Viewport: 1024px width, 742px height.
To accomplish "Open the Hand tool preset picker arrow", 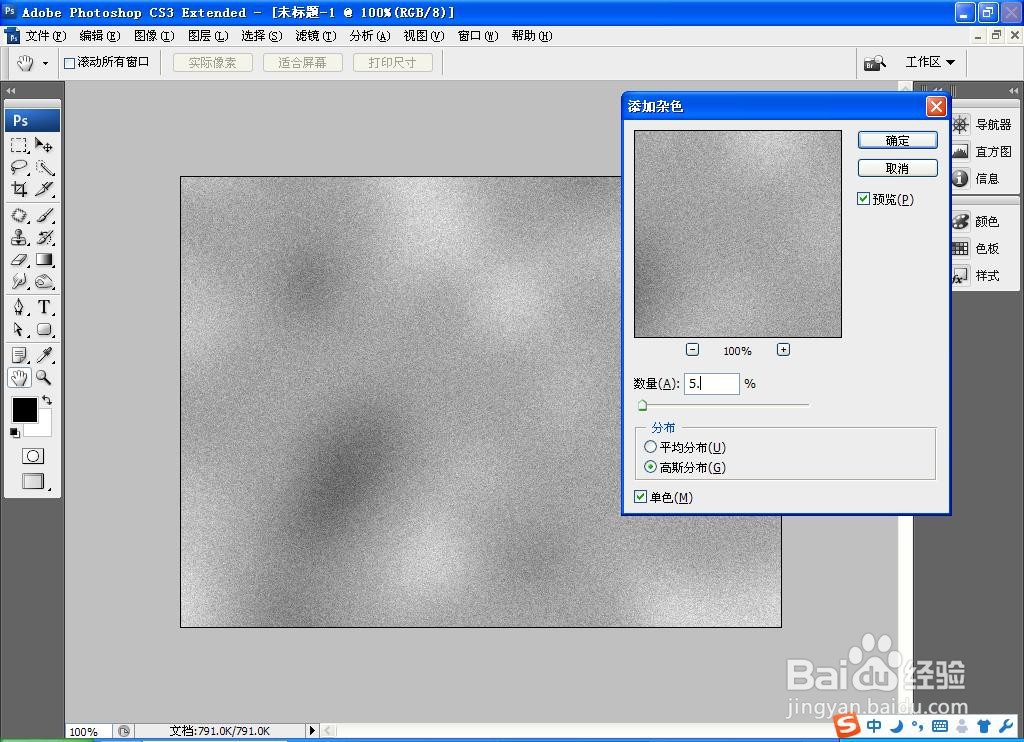I will (45, 63).
